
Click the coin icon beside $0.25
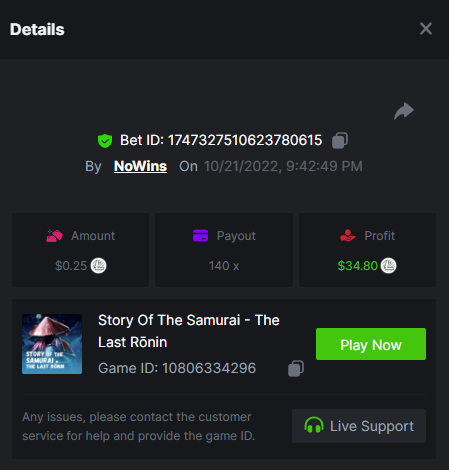pos(98,266)
